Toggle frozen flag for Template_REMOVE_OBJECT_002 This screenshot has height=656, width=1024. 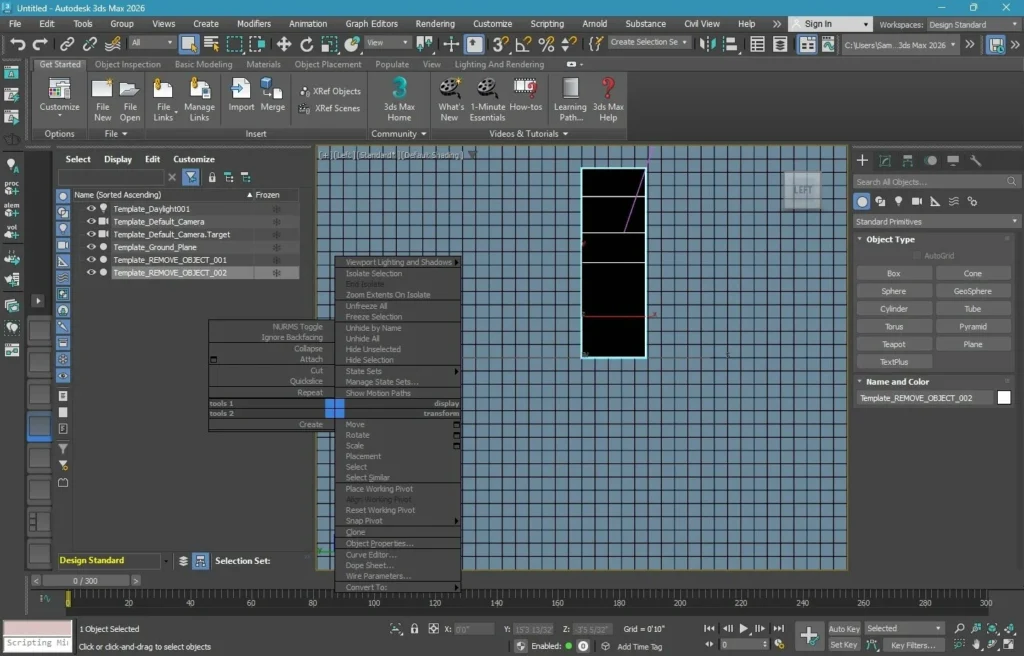(276, 272)
